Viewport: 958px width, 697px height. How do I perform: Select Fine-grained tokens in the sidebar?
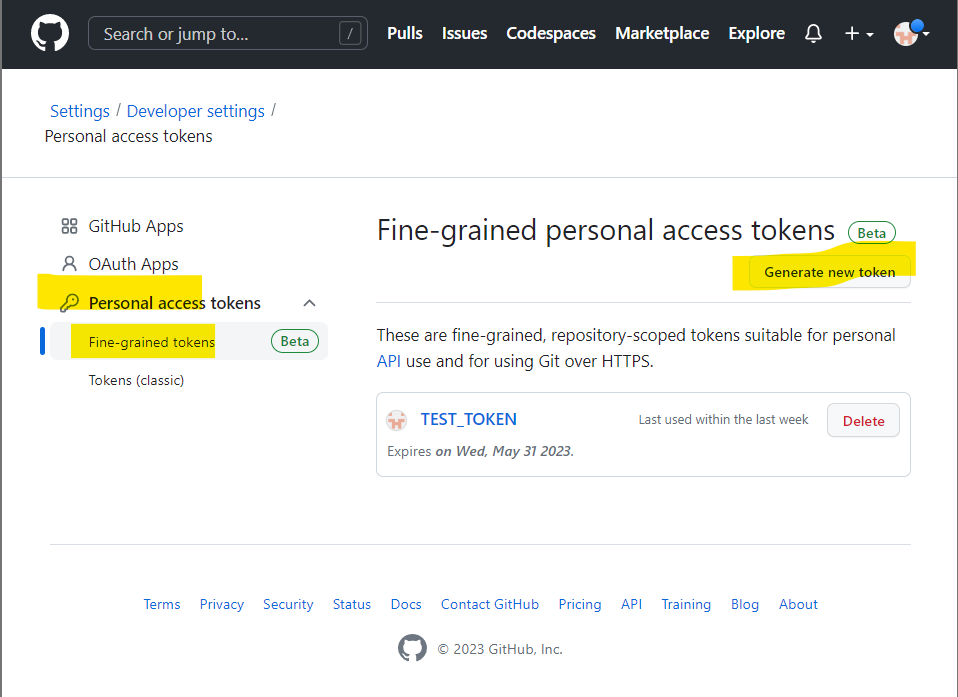pos(152,342)
